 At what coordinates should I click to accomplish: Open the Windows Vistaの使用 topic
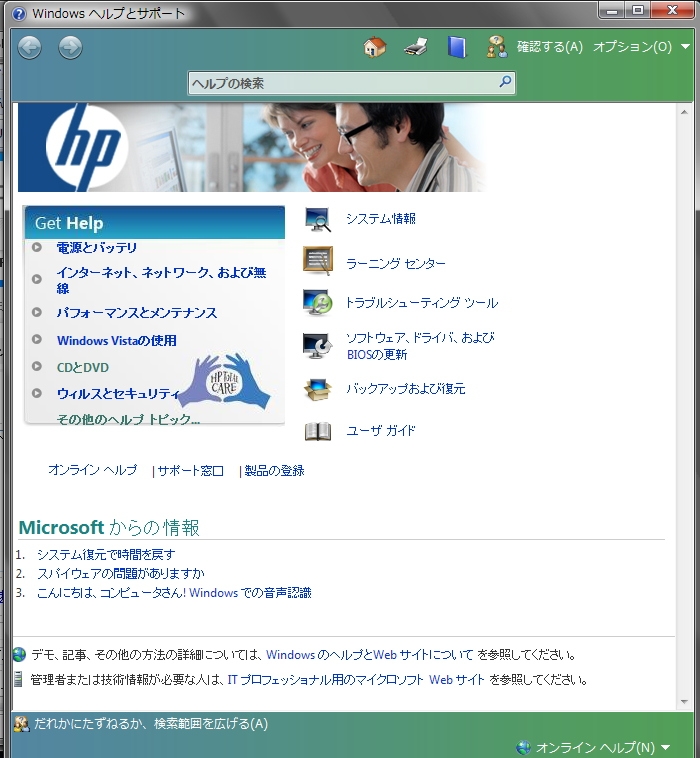click(117, 340)
